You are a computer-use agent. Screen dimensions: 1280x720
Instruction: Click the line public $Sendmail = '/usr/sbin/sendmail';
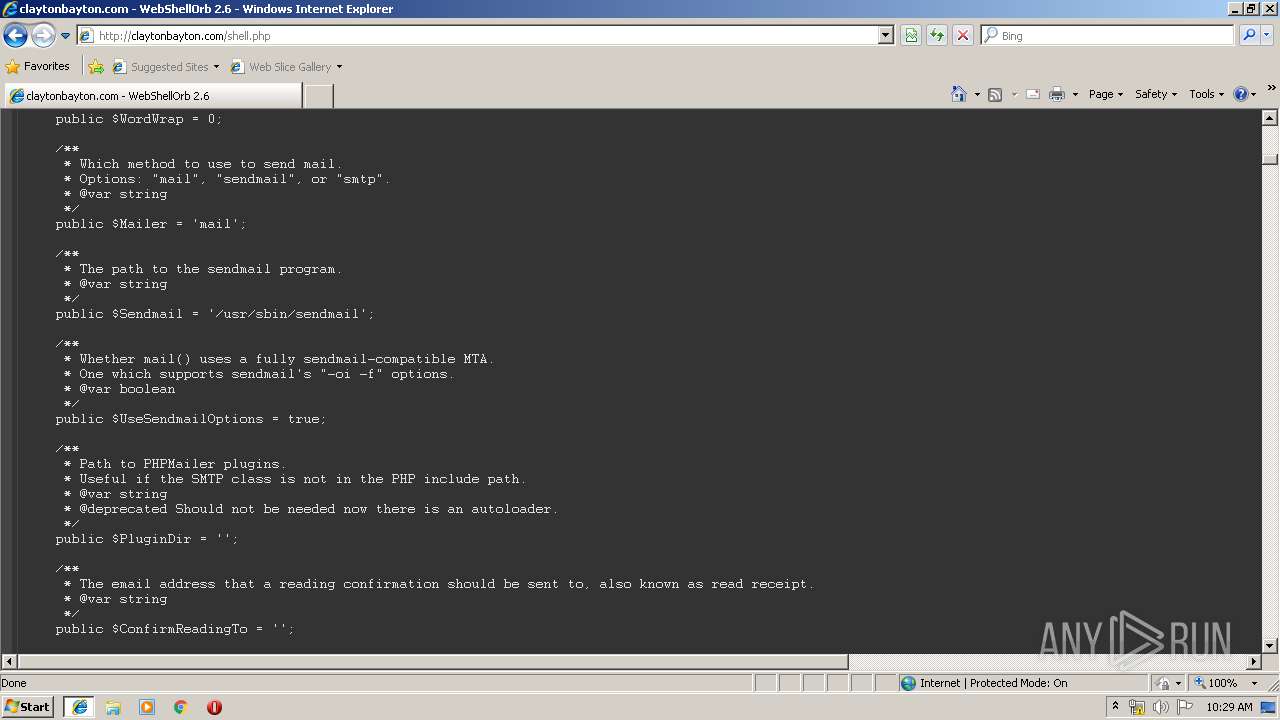click(215, 314)
